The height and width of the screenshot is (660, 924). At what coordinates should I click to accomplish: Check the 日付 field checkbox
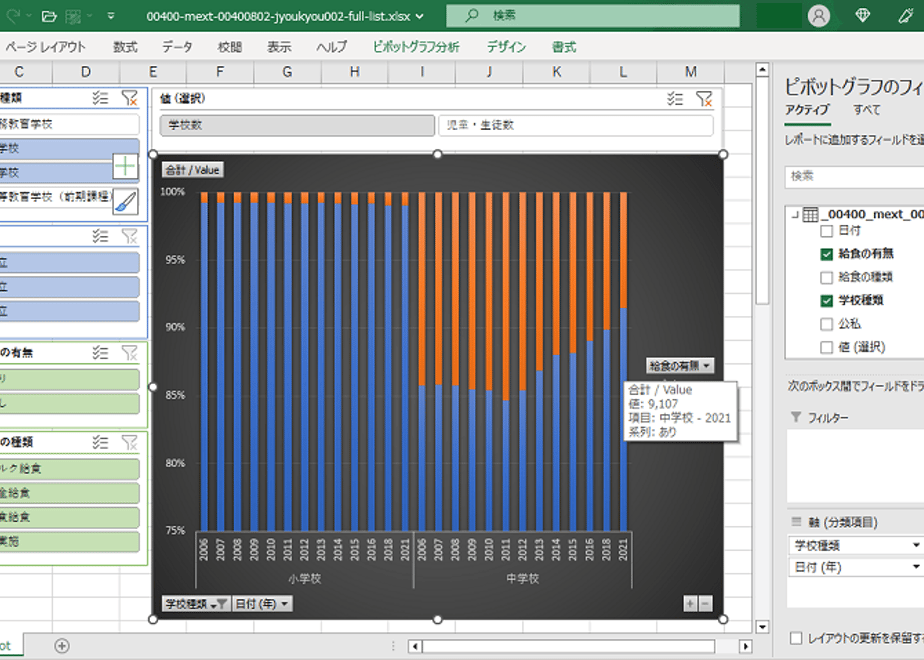pos(826,231)
